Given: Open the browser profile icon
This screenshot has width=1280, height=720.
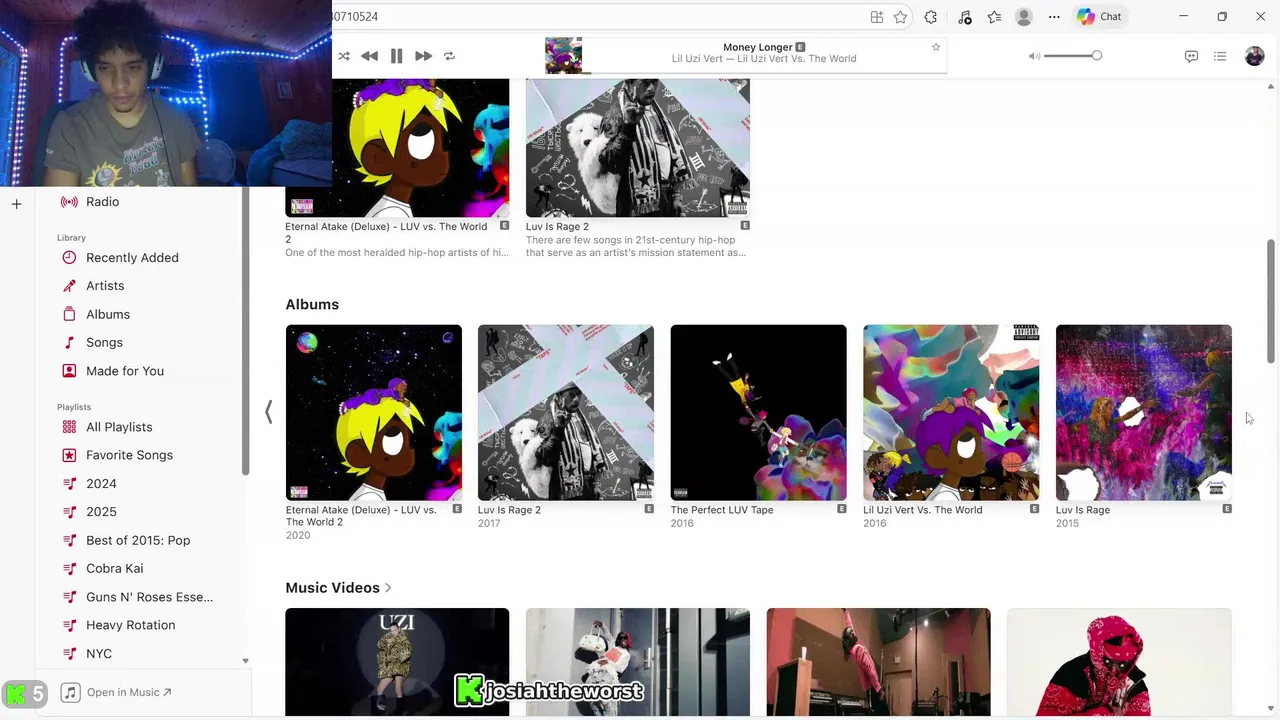Looking at the screenshot, I should pyautogui.click(x=1024, y=17).
